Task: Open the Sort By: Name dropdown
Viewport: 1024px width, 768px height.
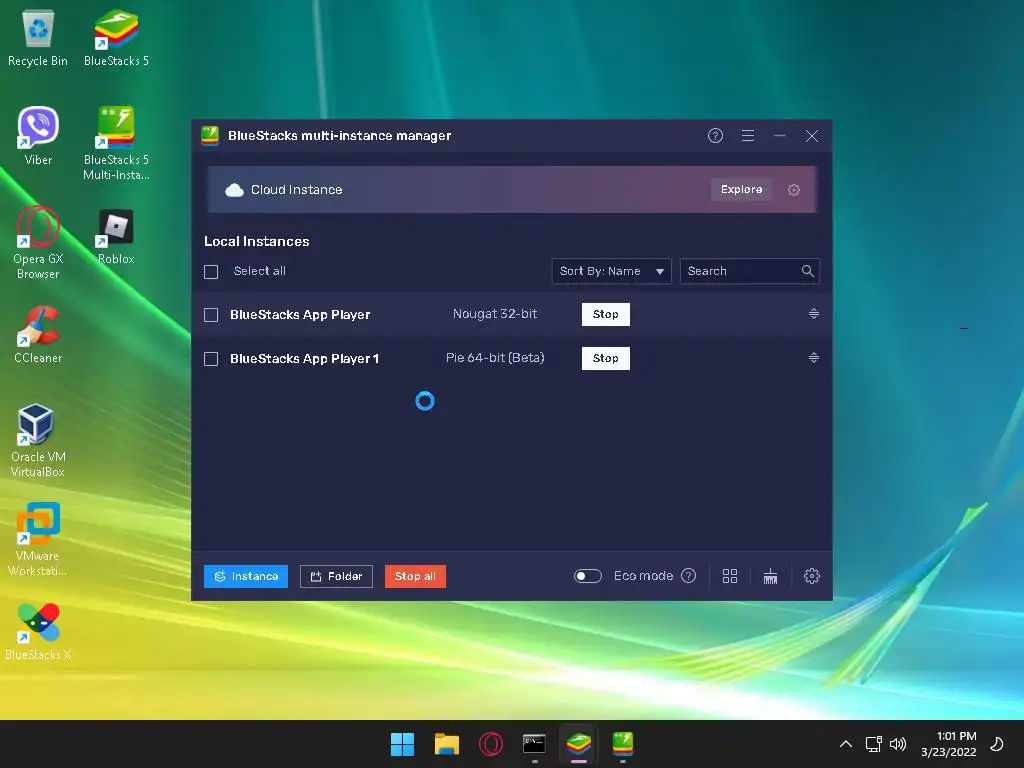Action: (x=611, y=271)
